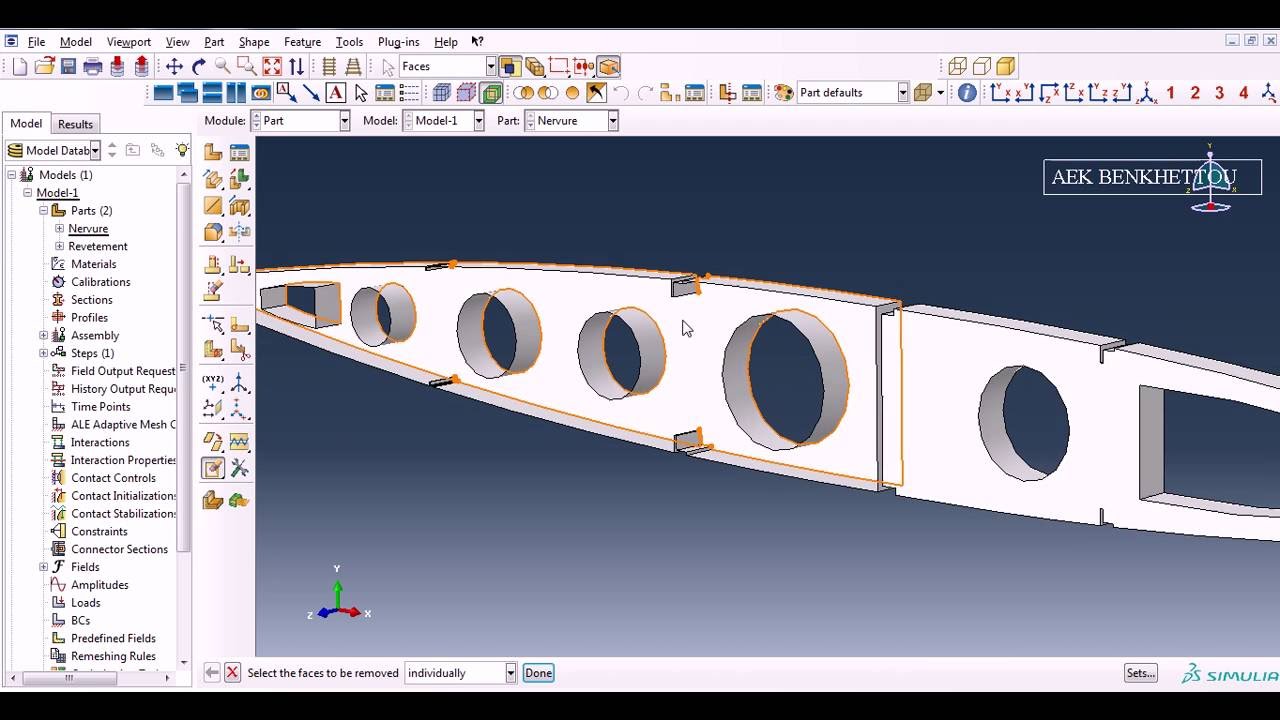The image size is (1280, 720).
Task: Click the Repair tools wrench-and-screwdriver icon
Action: point(240,468)
